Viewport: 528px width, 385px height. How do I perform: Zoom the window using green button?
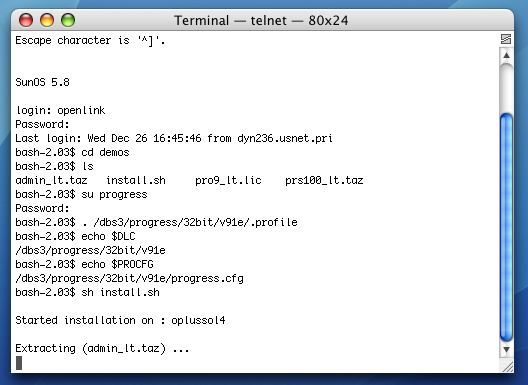pyautogui.click(x=68, y=20)
